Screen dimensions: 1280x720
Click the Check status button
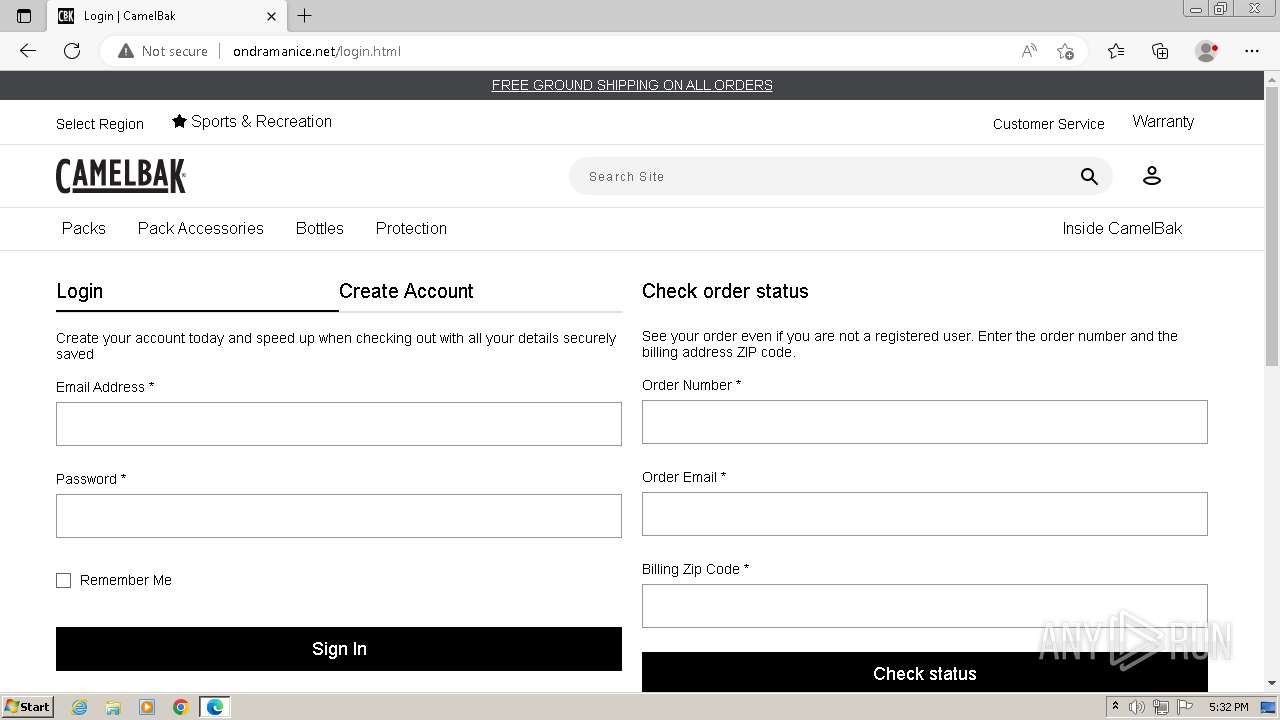pyautogui.click(x=924, y=673)
